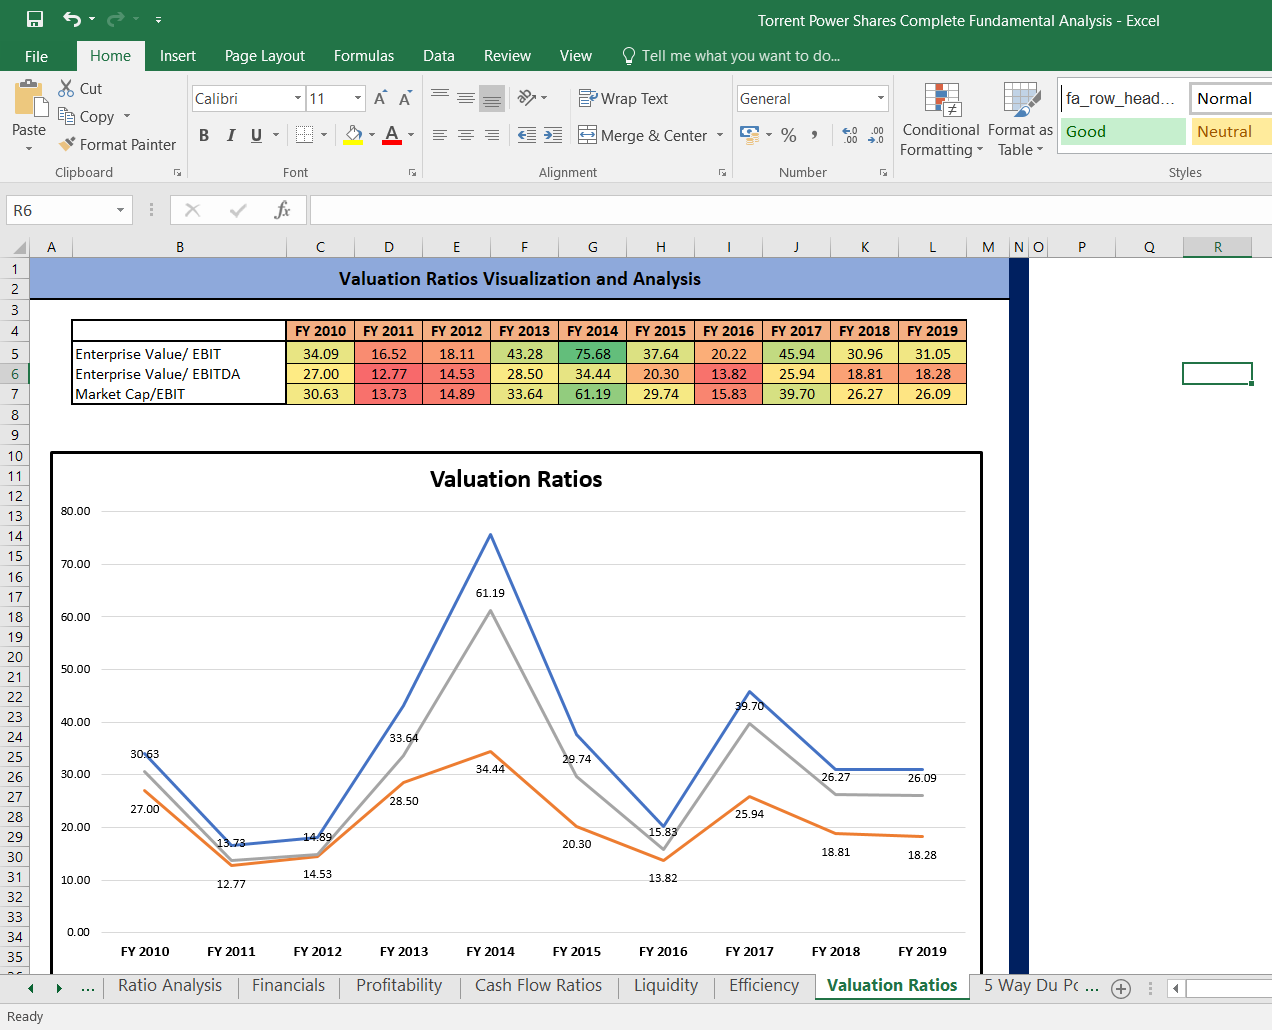This screenshot has height=1030, width=1272.
Task: Click Merge & Center button
Action: pos(643,135)
